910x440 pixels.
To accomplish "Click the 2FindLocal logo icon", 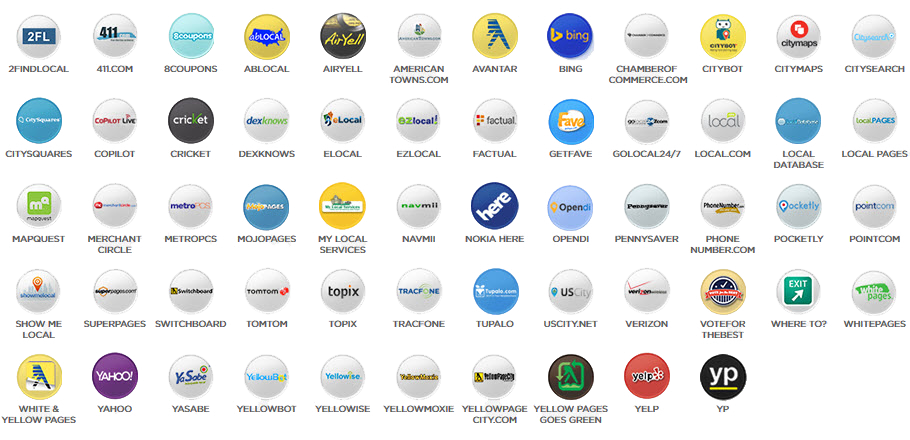I will click(39, 37).
